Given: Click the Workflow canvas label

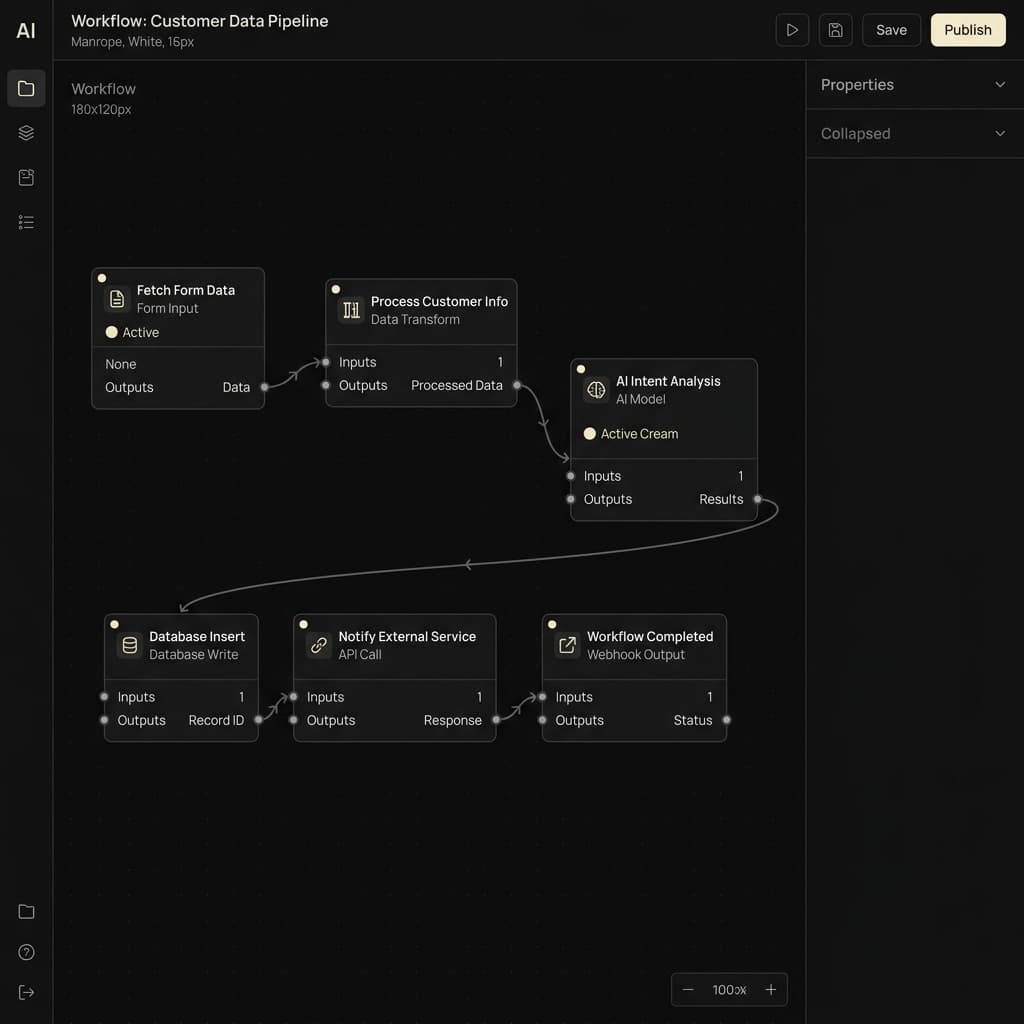Looking at the screenshot, I should coord(103,89).
